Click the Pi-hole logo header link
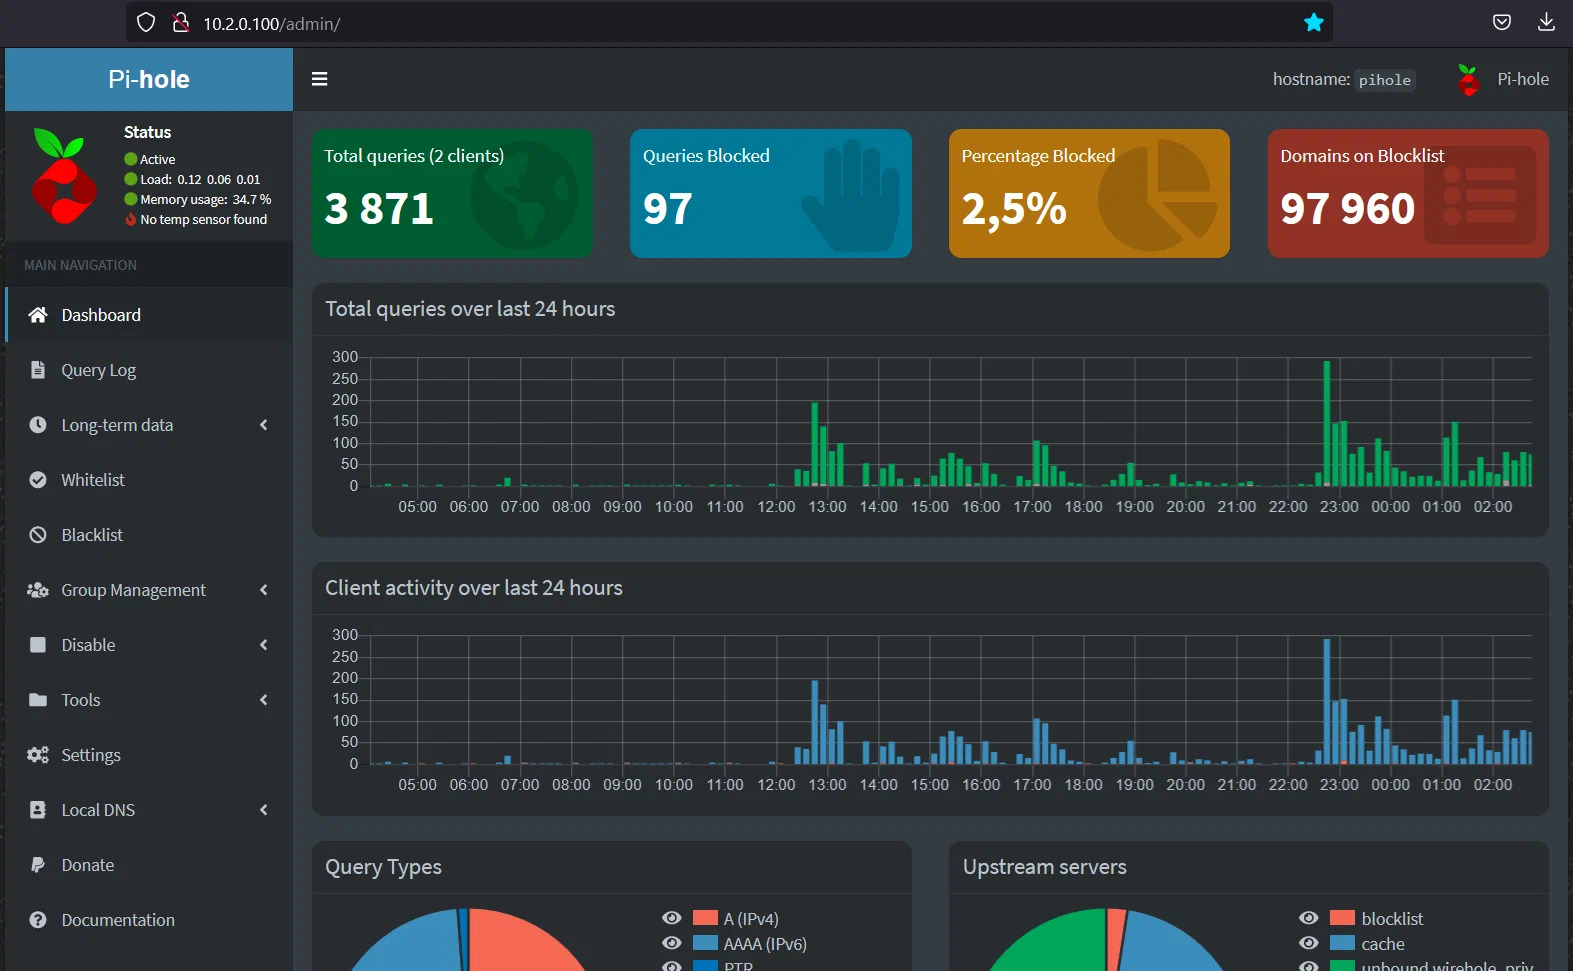Screen dimensions: 1573x971 point(149,79)
